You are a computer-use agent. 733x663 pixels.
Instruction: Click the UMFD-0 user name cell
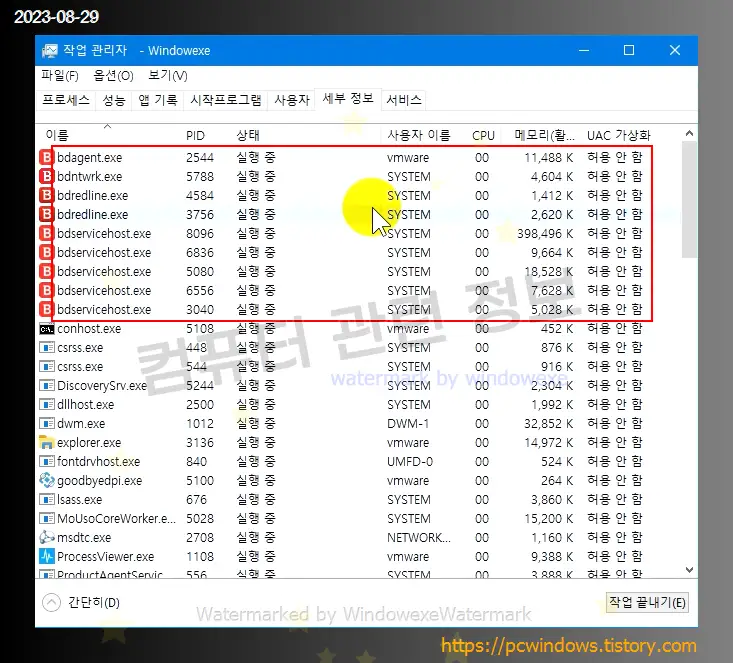coord(410,461)
